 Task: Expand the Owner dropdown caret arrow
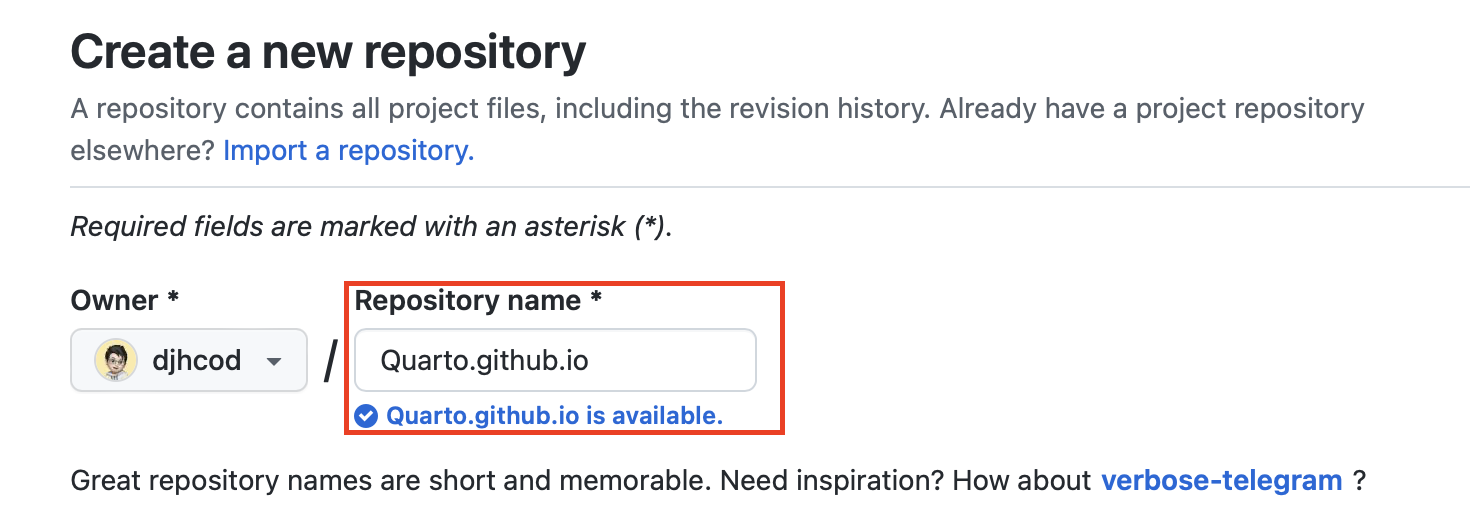[274, 362]
